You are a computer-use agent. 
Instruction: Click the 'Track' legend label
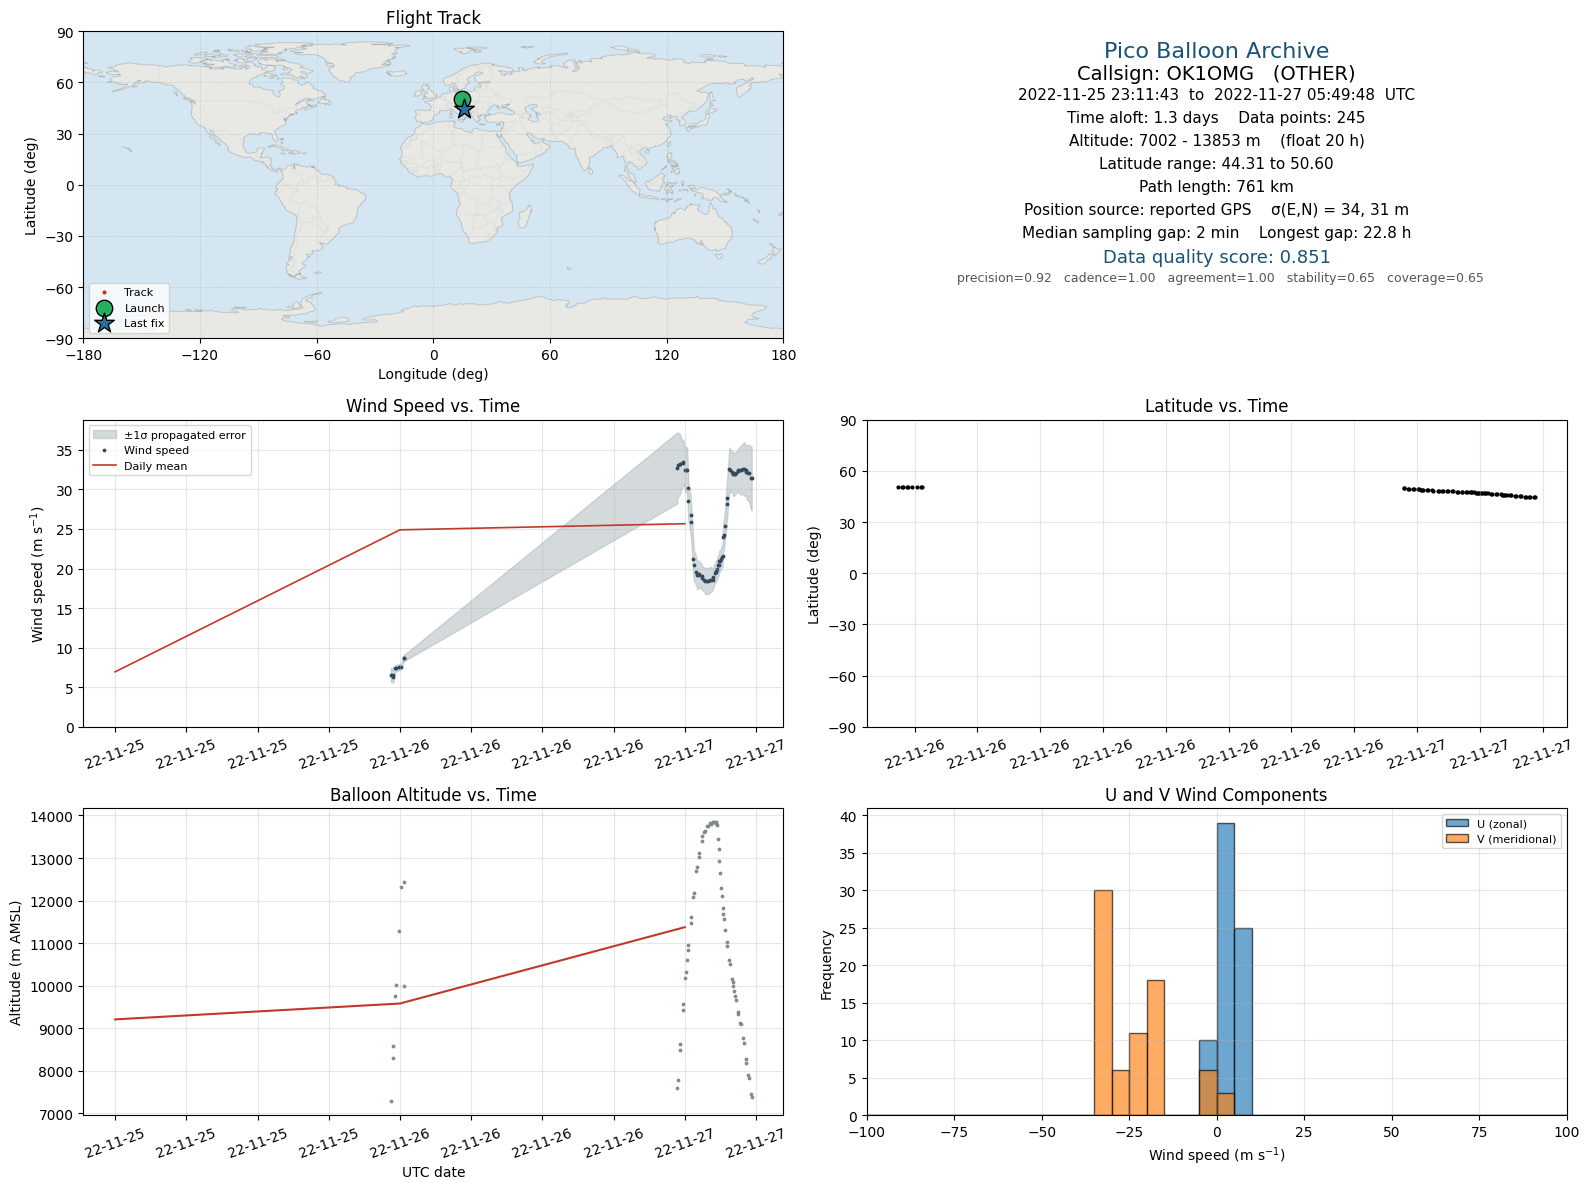click(139, 293)
